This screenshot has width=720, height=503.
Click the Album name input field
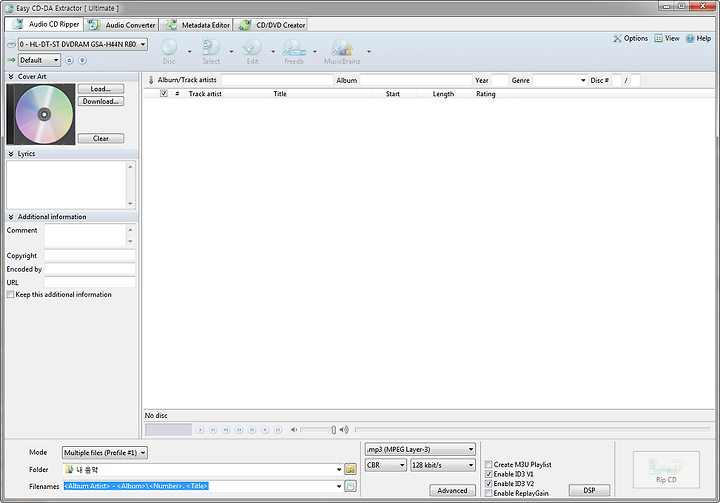tap(416, 80)
